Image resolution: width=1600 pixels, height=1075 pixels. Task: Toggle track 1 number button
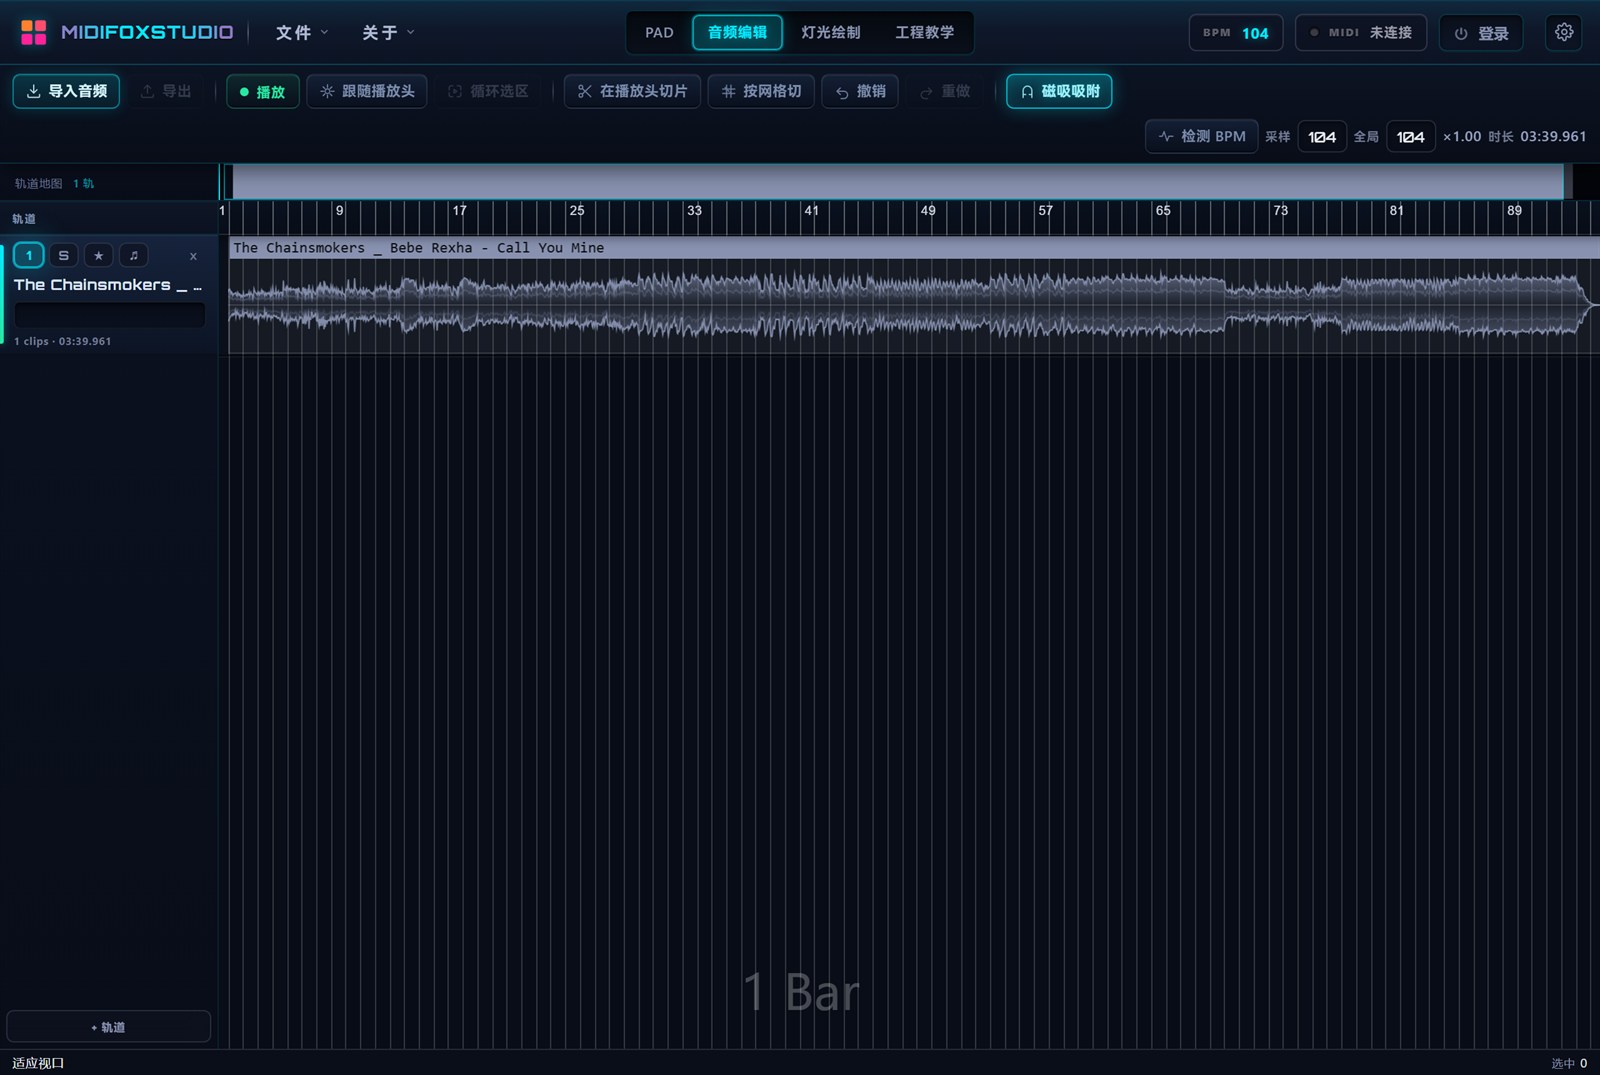tap(29, 256)
